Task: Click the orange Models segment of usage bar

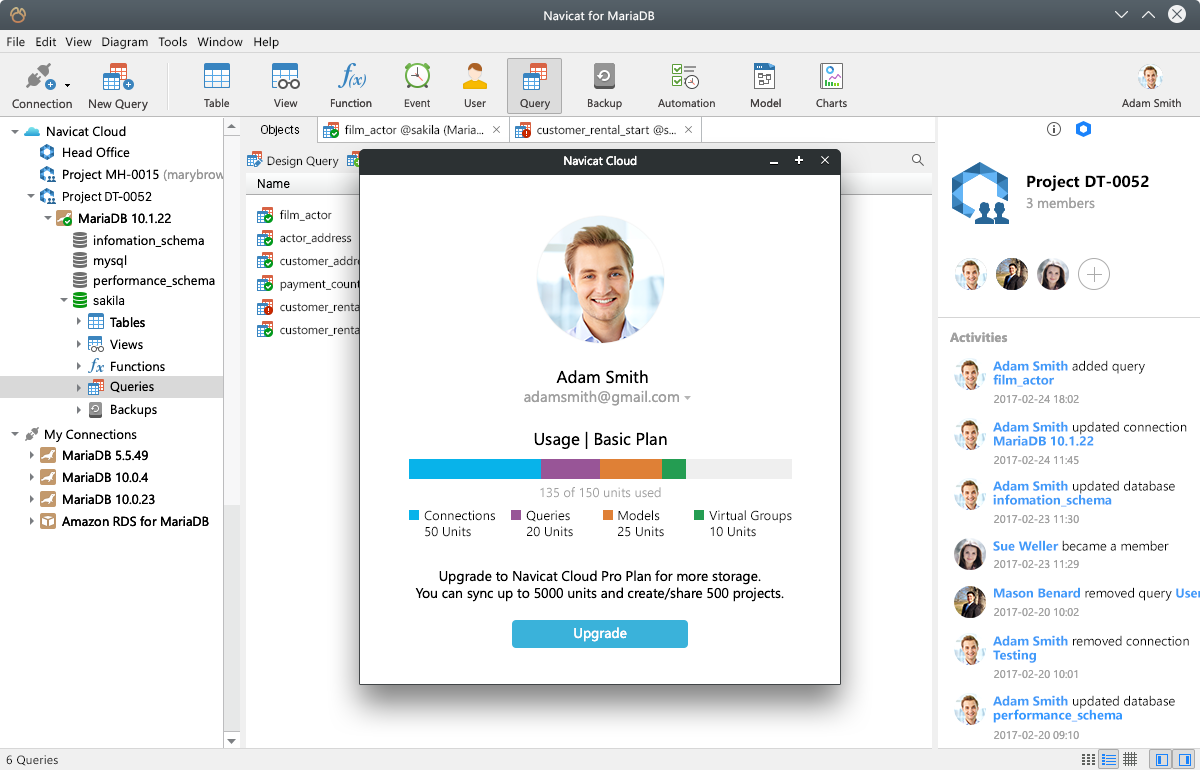Action: 631,469
